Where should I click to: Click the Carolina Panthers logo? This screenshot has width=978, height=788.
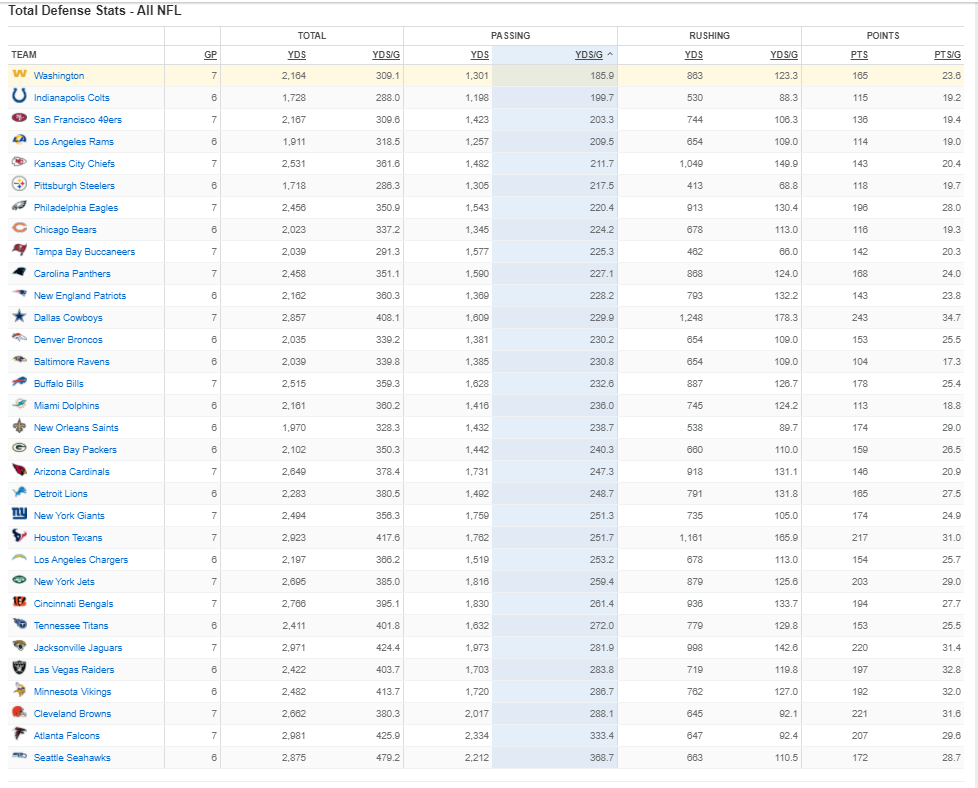[19, 272]
